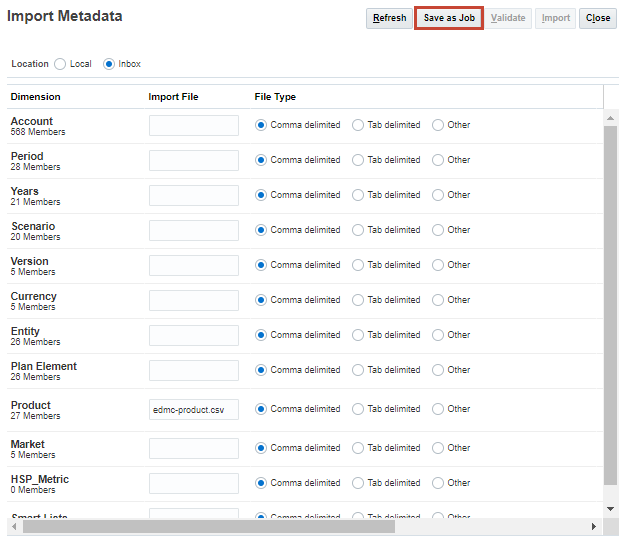Screen dimensions: 626x543
Task: Select Comma delimited for Version
Action: click(x=261, y=265)
